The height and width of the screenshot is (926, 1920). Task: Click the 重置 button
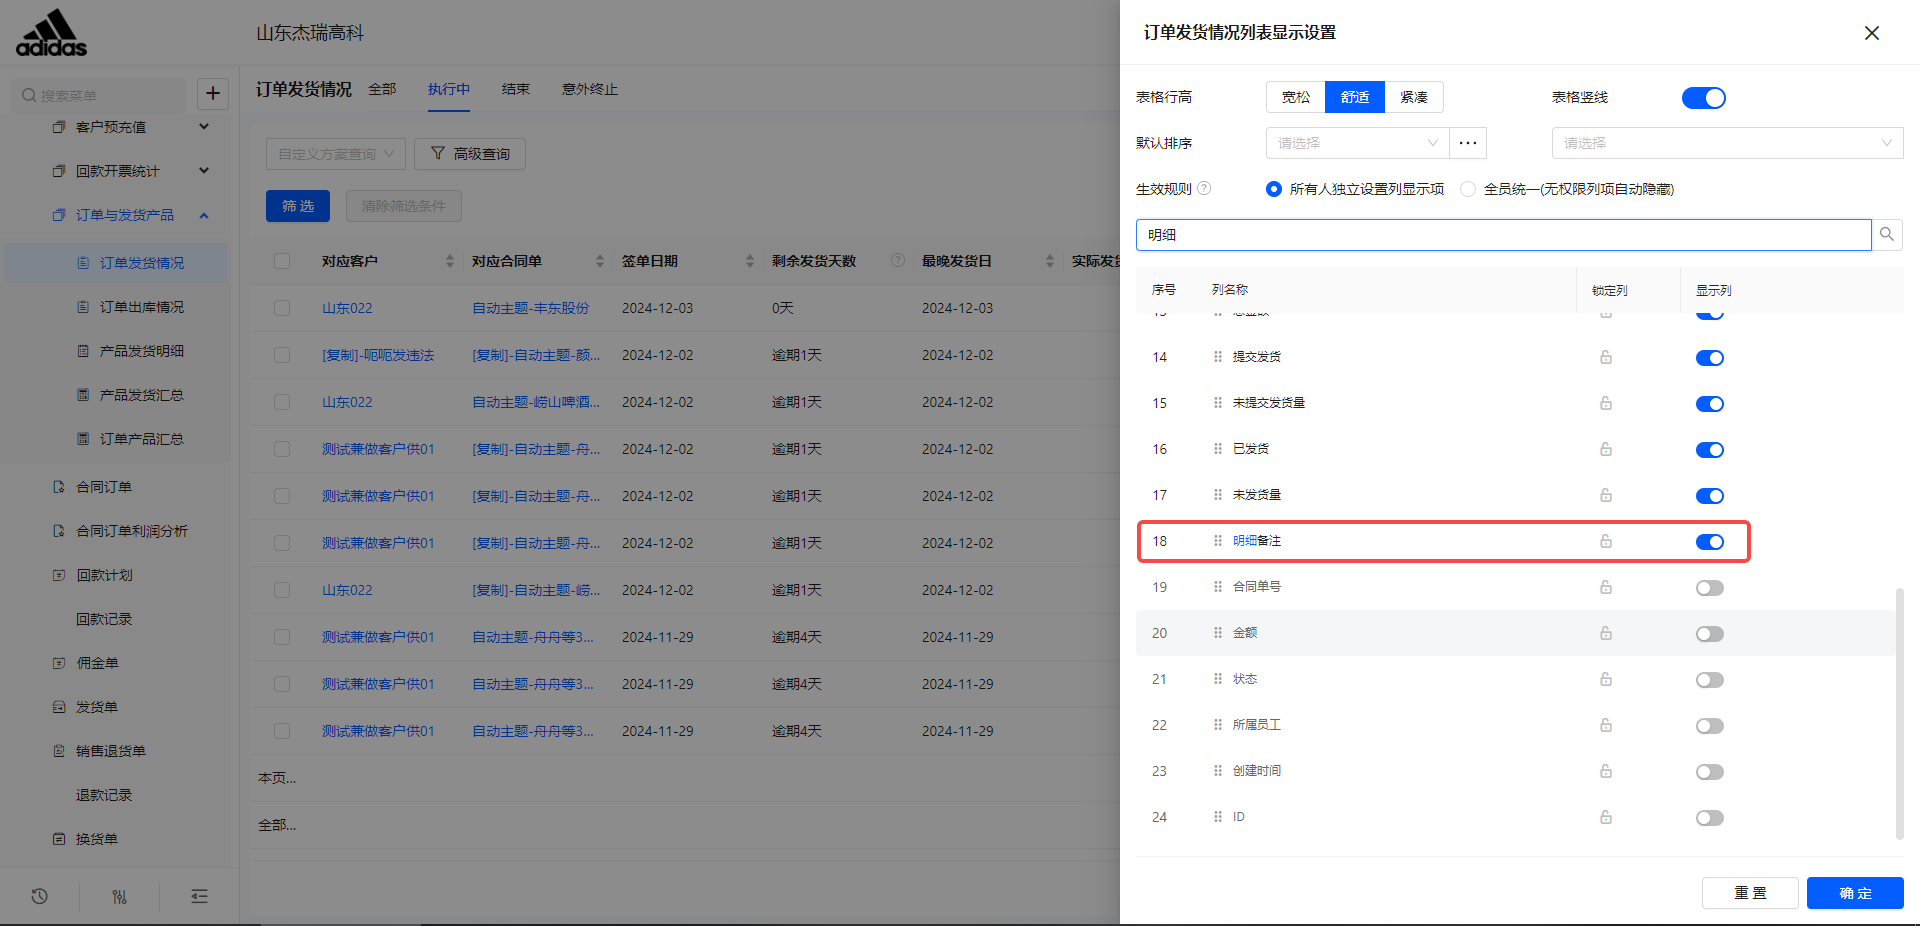(1750, 893)
